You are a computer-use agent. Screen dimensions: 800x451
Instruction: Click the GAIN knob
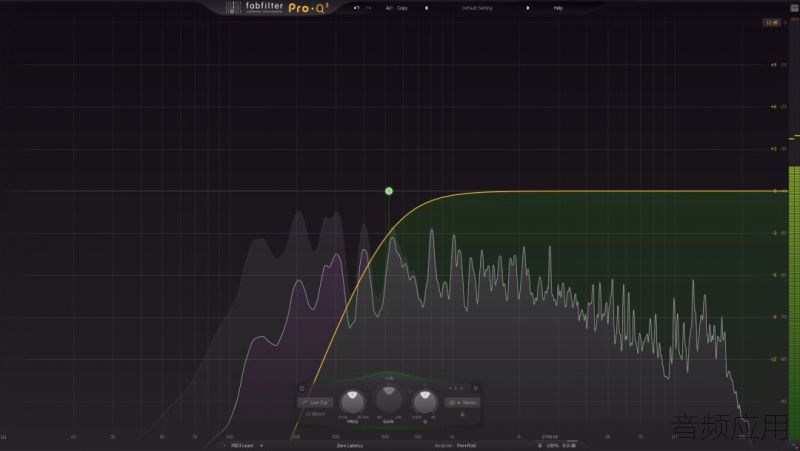click(x=389, y=399)
